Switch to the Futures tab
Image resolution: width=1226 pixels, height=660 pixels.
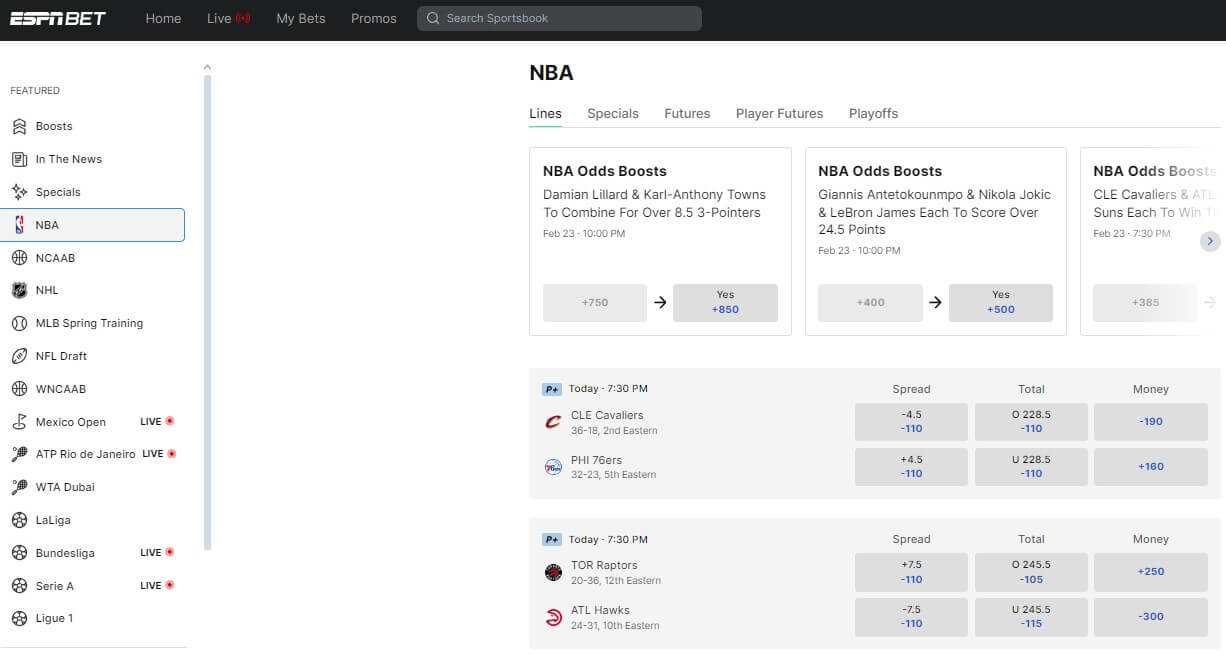click(687, 113)
